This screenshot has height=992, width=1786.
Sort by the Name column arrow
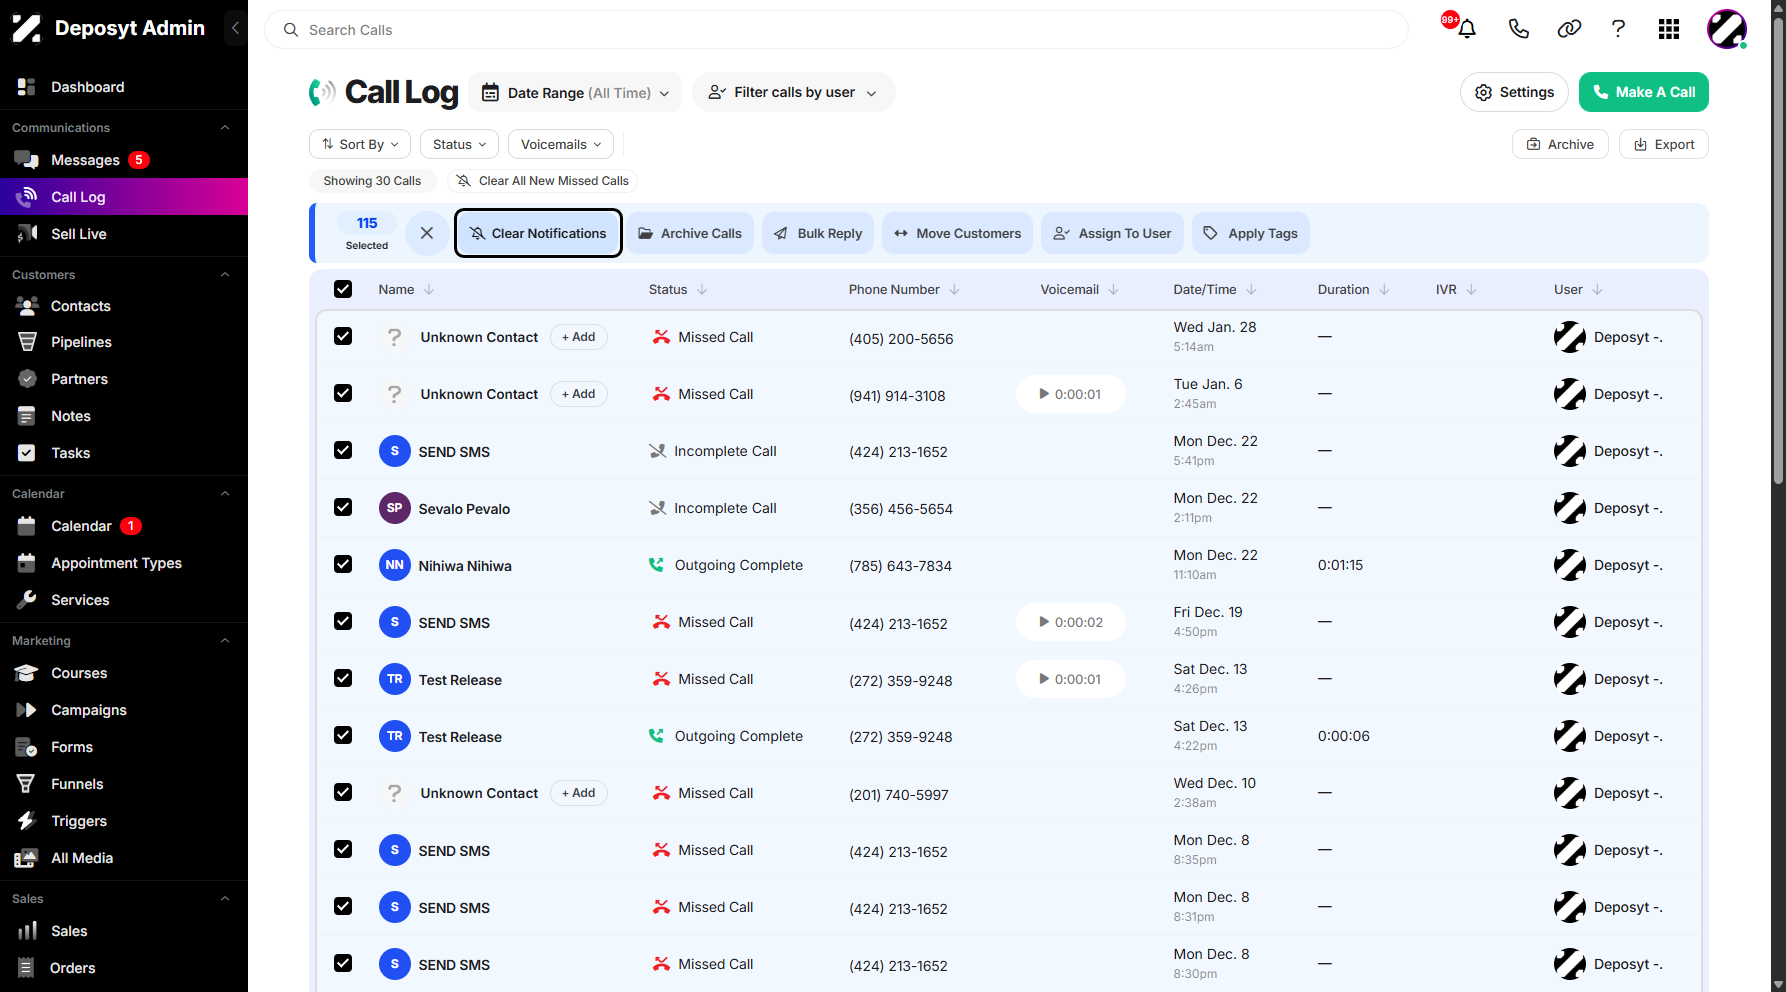click(429, 290)
